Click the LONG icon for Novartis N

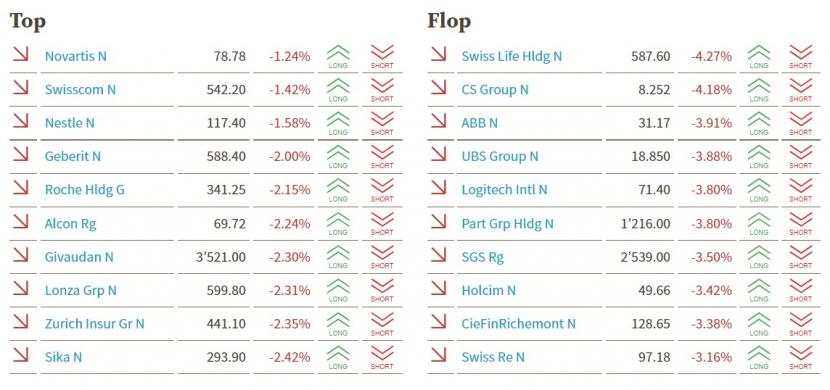(338, 57)
